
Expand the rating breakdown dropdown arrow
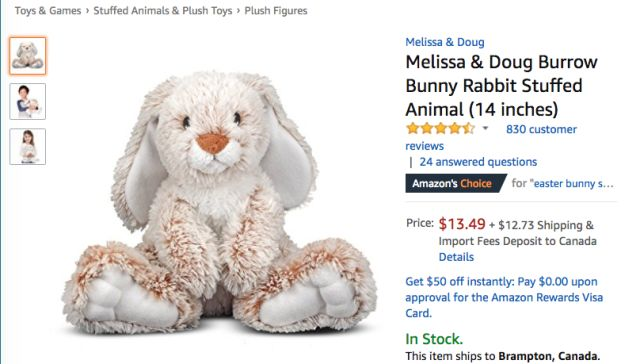point(485,129)
